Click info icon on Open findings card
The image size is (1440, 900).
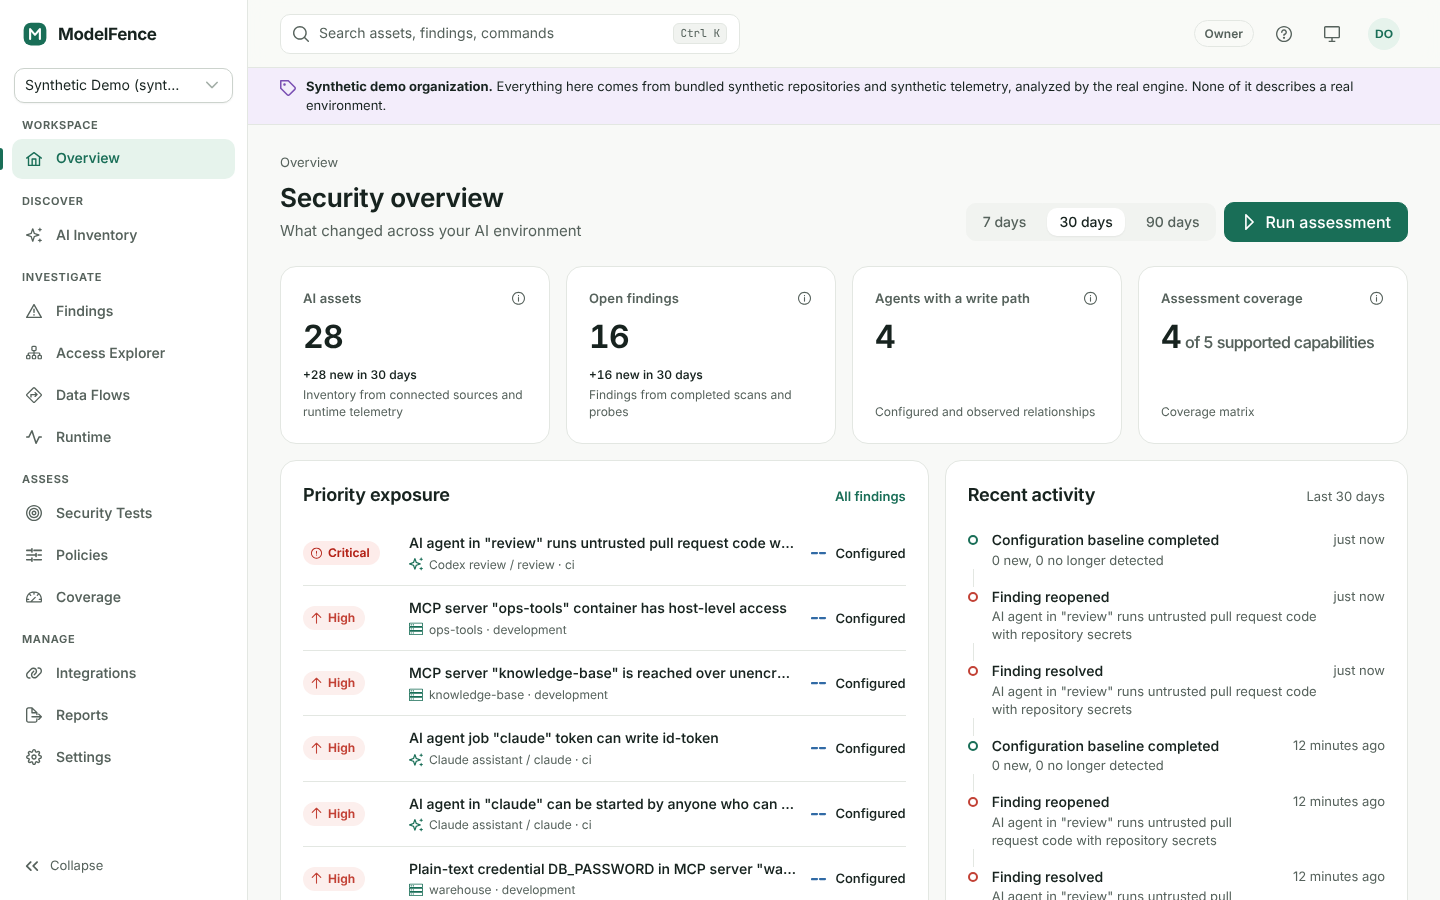[x=804, y=298]
